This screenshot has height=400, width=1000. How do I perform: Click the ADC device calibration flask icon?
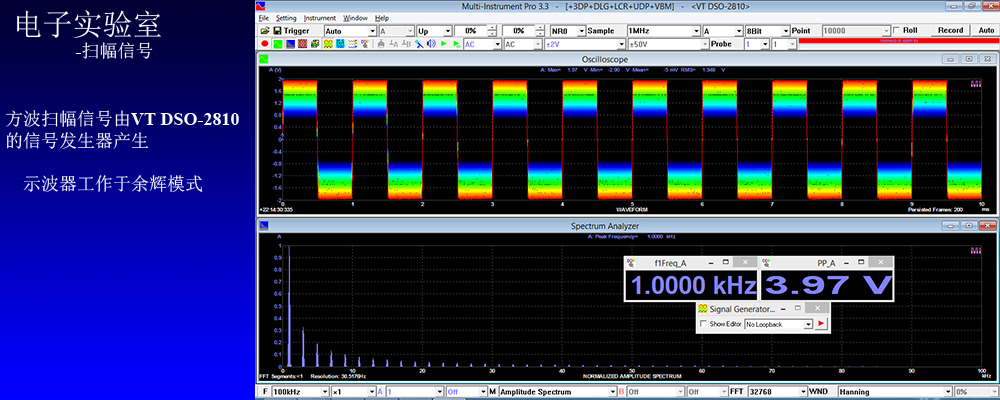(x=381, y=44)
